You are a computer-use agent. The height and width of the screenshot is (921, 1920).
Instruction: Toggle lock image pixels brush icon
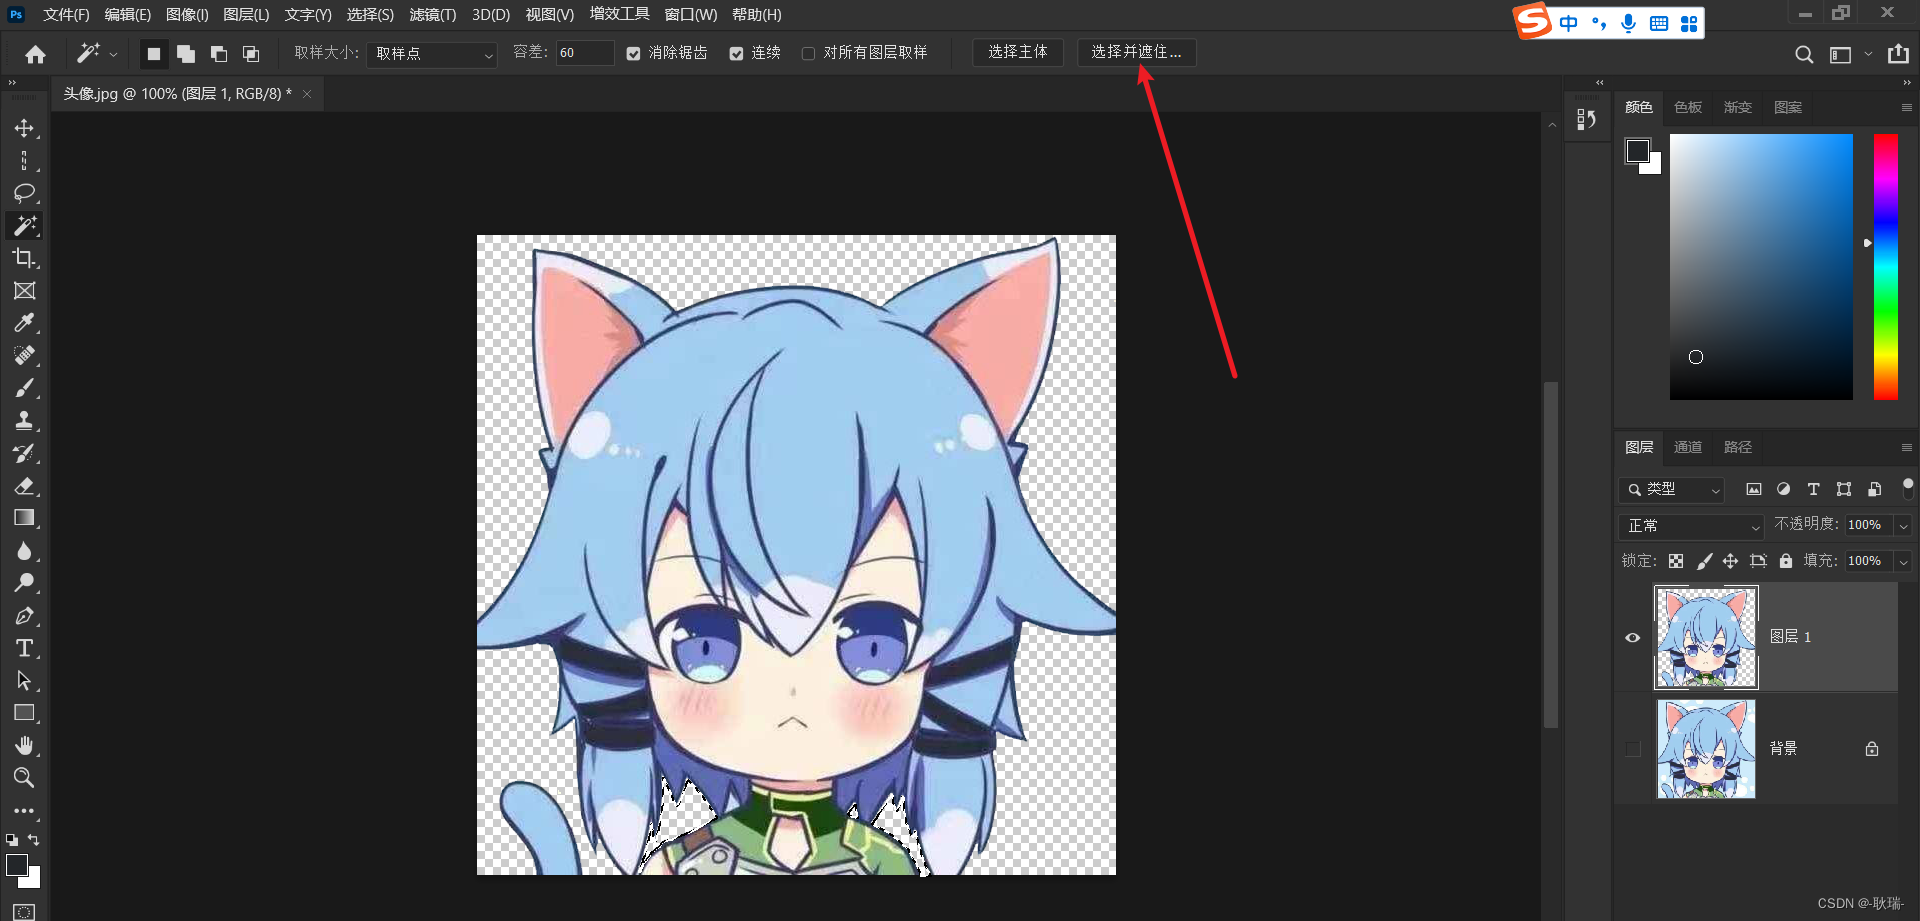(1704, 561)
